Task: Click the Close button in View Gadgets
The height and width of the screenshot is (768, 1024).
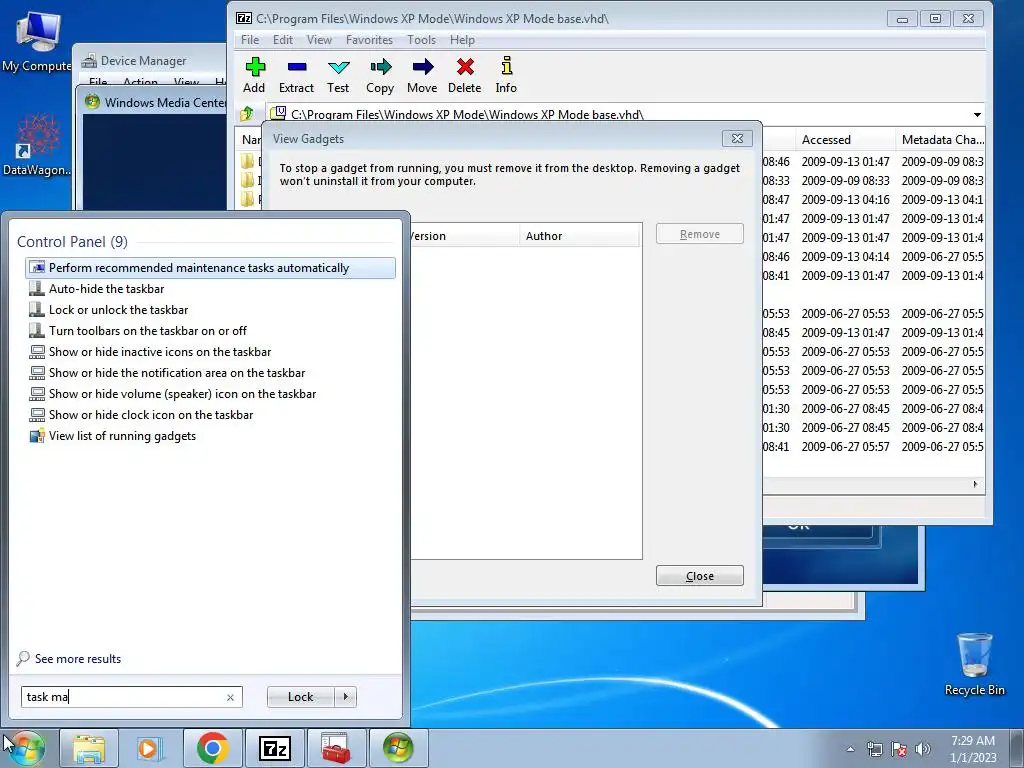Action: [x=699, y=576]
